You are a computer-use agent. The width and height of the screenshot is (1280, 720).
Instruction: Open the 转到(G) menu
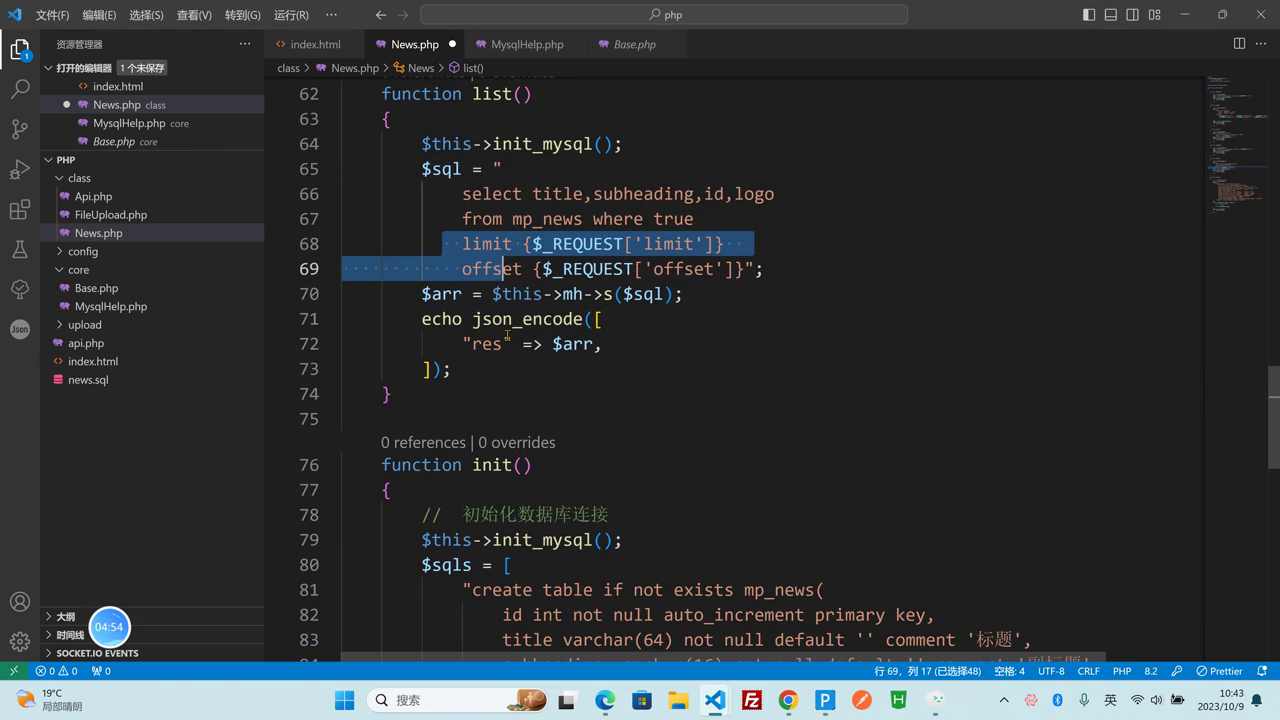(x=242, y=15)
